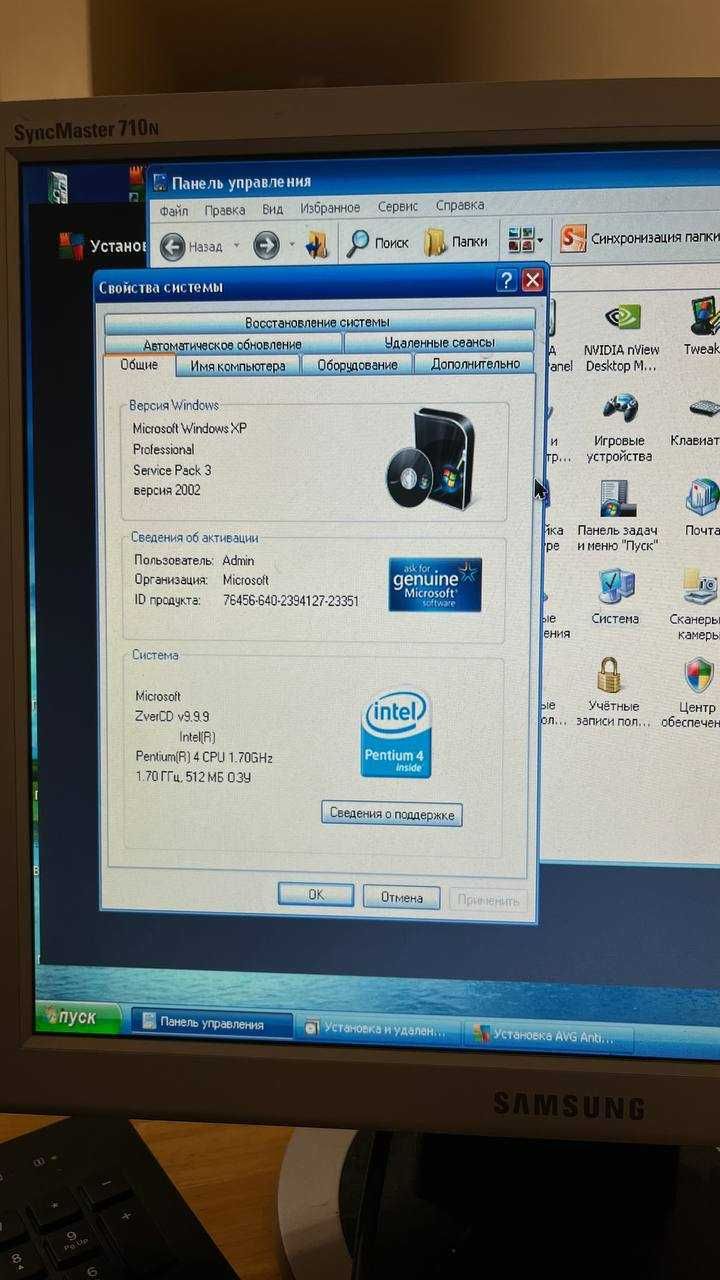Click the greyed-out Применить button
The width and height of the screenshot is (720, 1280).
click(488, 901)
